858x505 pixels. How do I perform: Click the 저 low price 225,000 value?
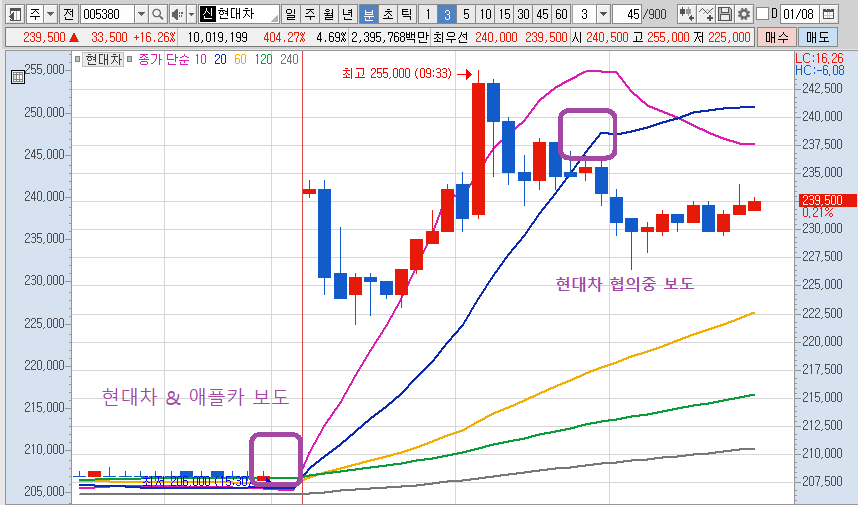tap(729, 37)
